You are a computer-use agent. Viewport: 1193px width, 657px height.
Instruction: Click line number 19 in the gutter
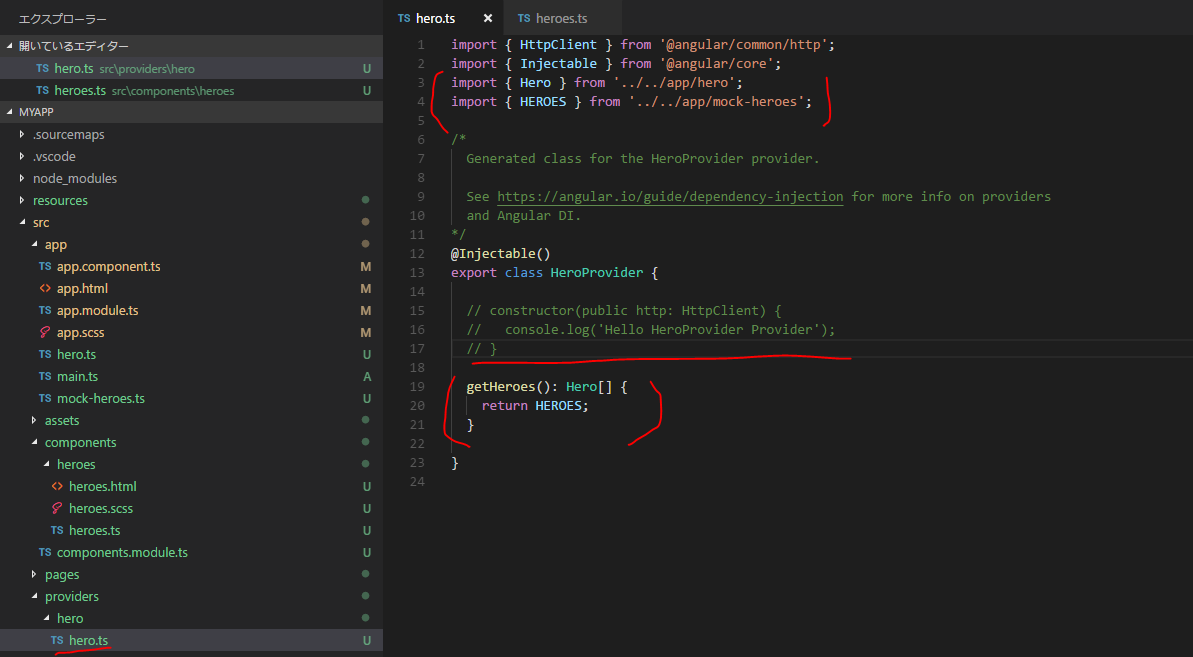417,387
